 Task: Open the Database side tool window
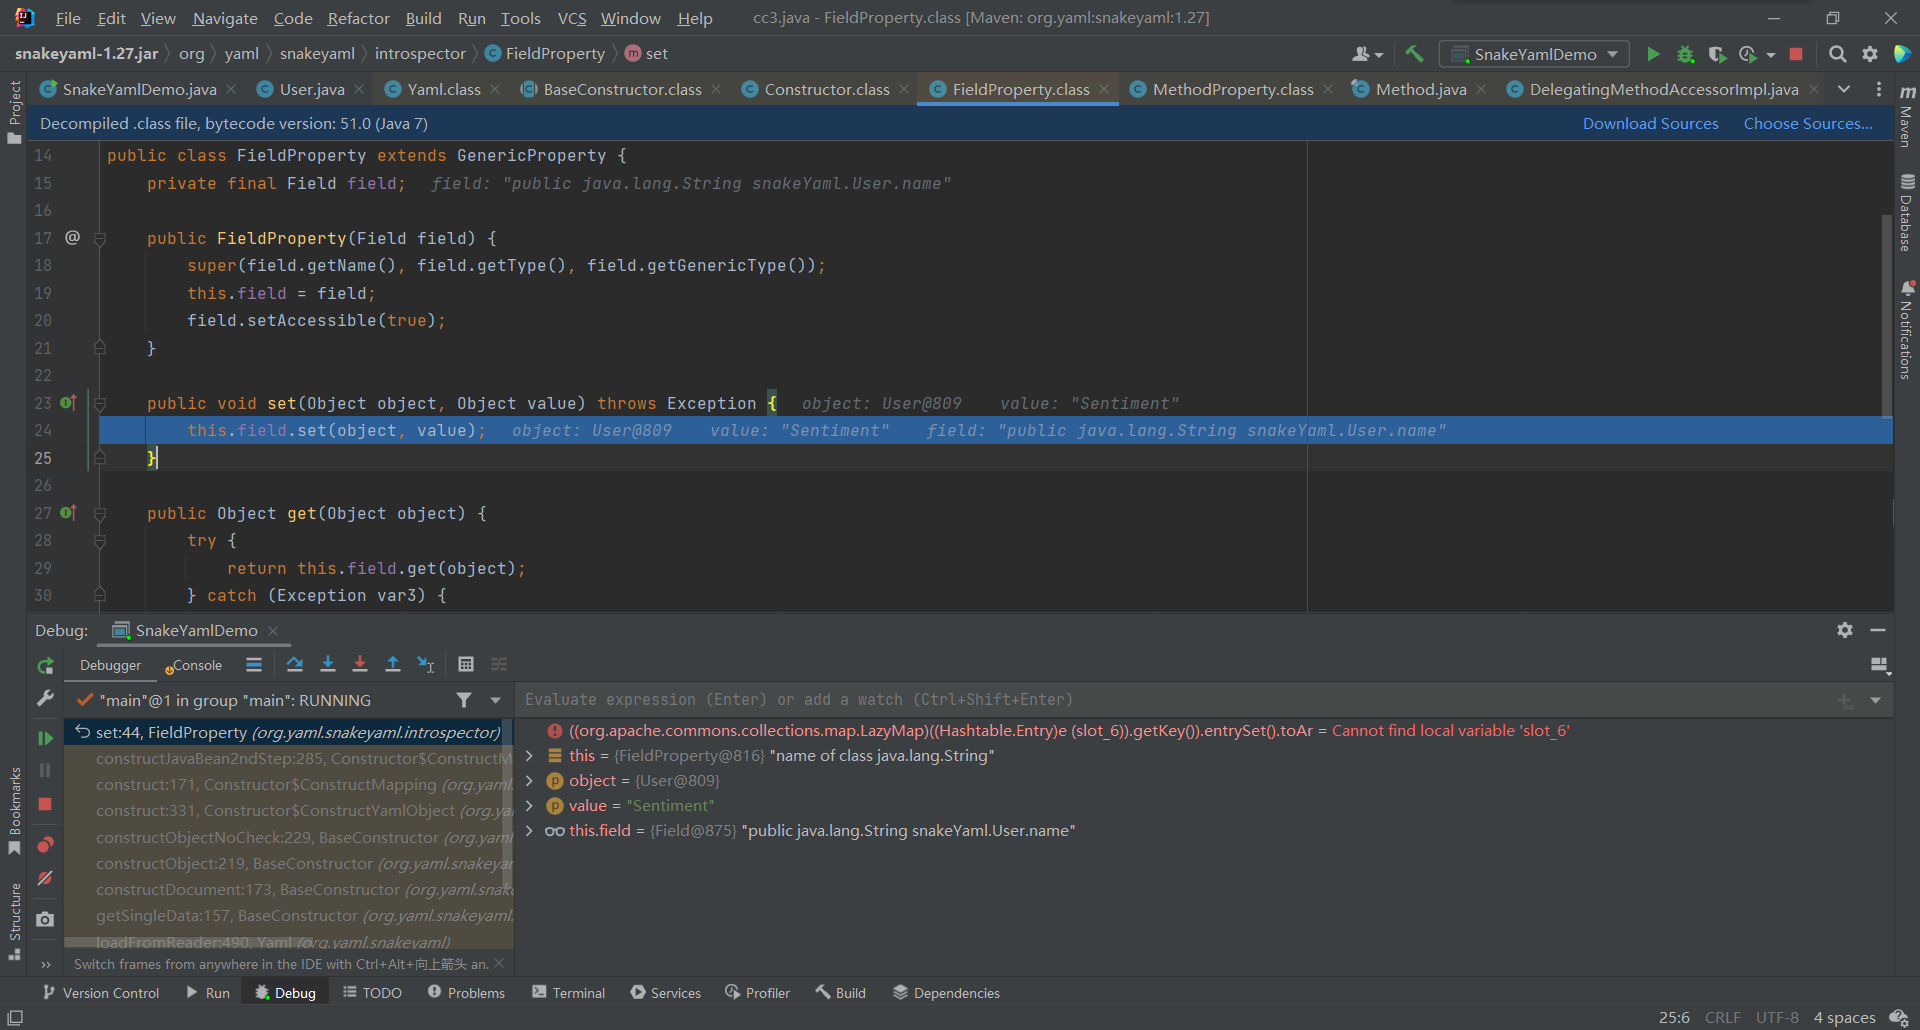(x=1907, y=214)
